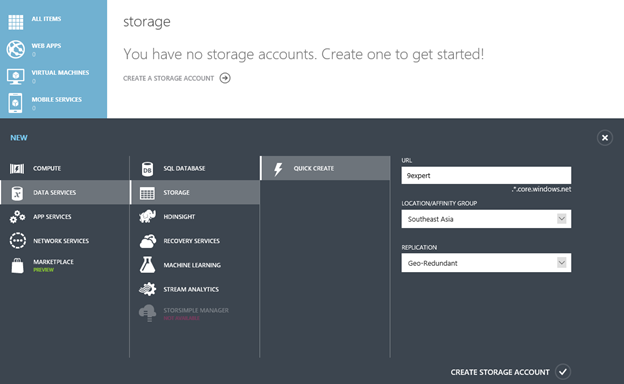Select the Virtual Machines monitor icon

[x=16, y=76]
